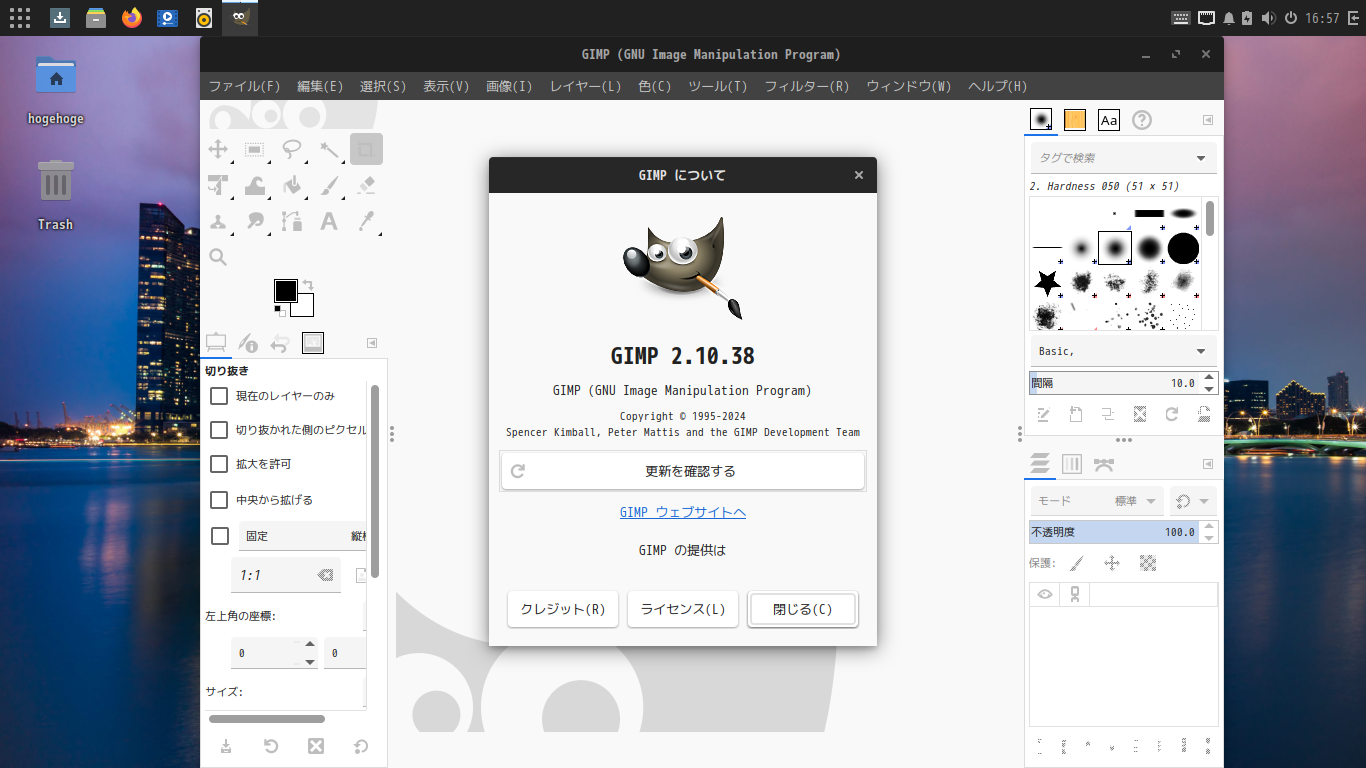Activate the Eraser tool
Image resolution: width=1366 pixels, height=768 pixels.
coord(366,186)
